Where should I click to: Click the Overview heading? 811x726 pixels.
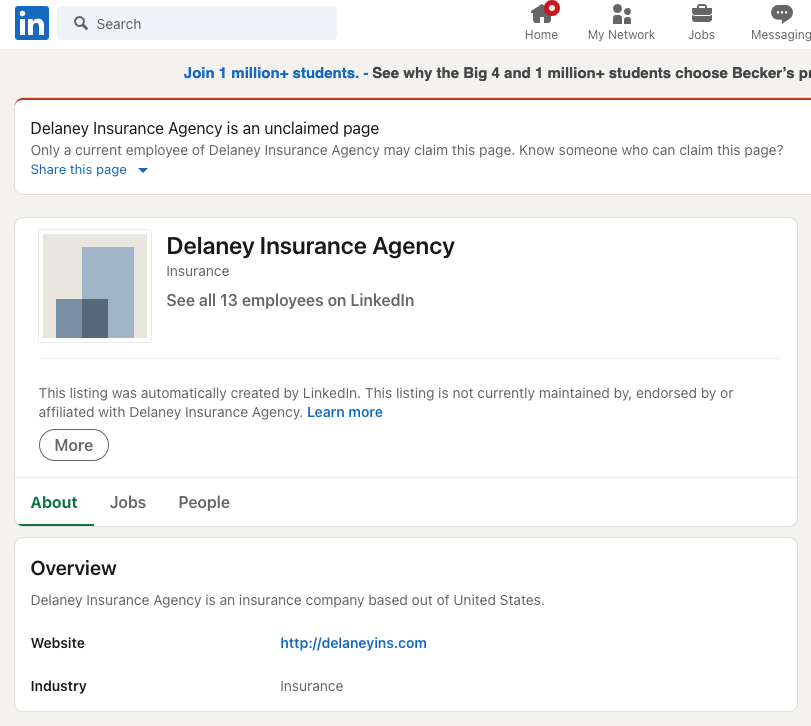tap(73, 568)
